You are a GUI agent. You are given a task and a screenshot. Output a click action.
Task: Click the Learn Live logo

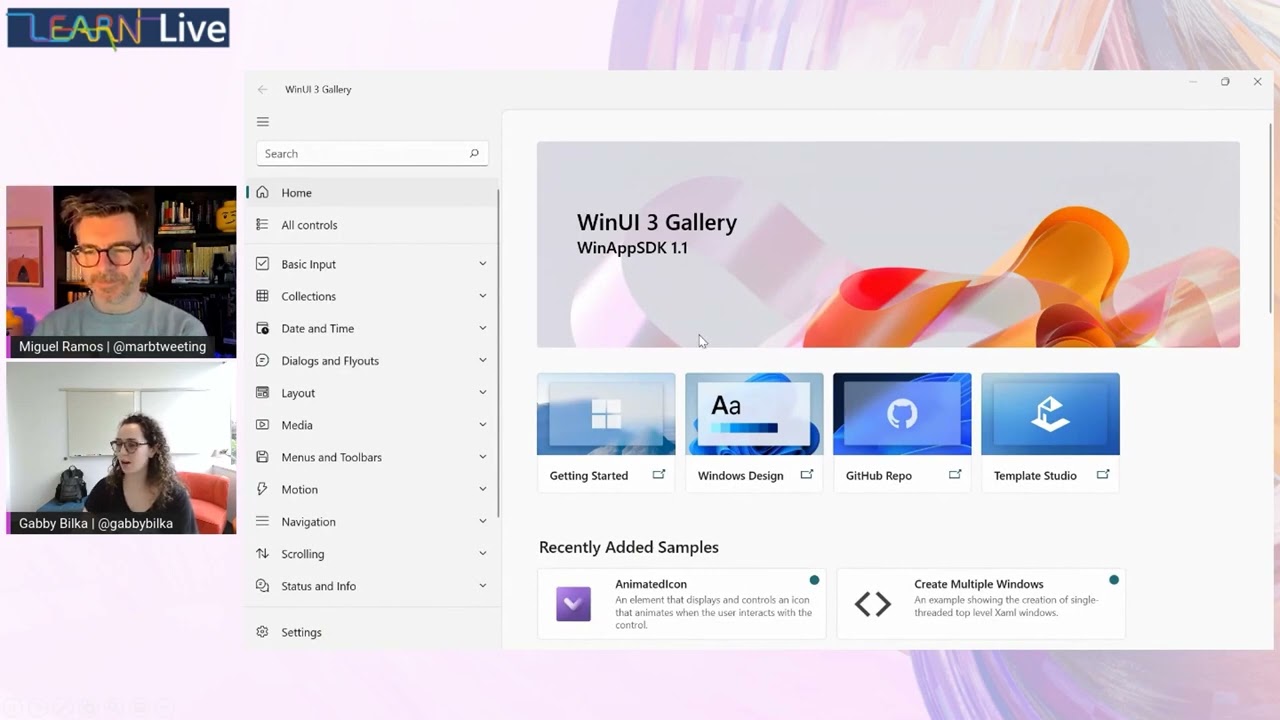118,28
